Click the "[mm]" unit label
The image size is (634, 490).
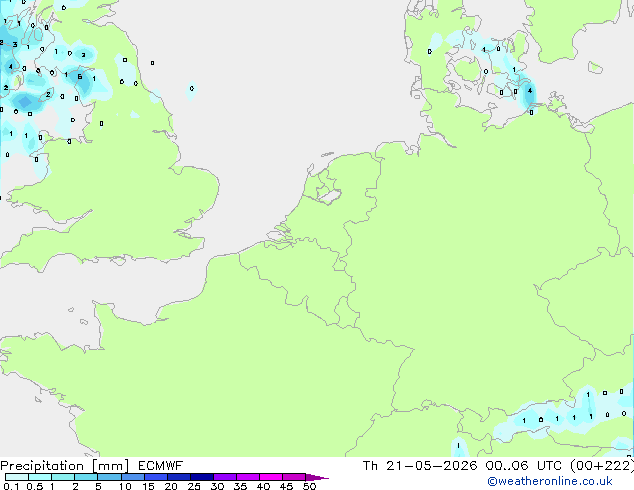pyautogui.click(x=110, y=466)
